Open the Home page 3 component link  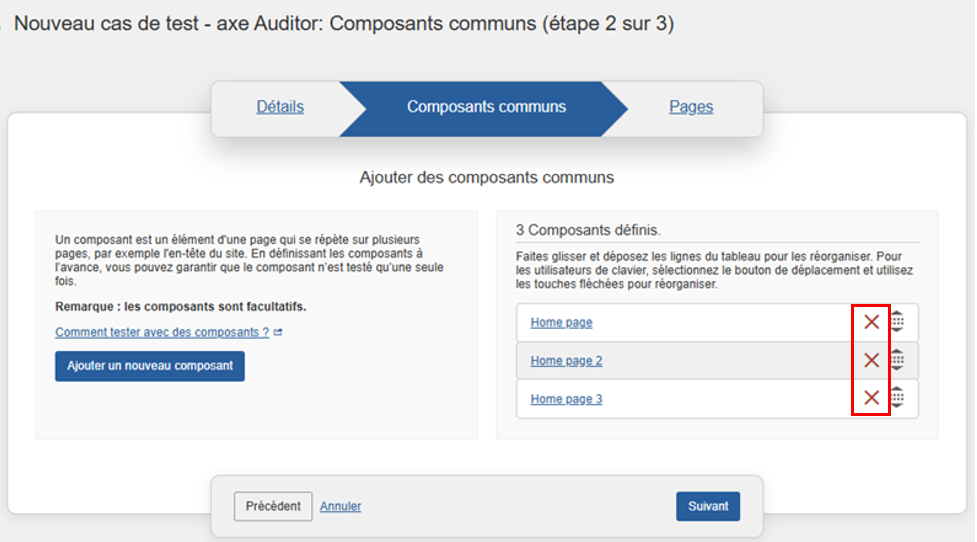click(566, 399)
